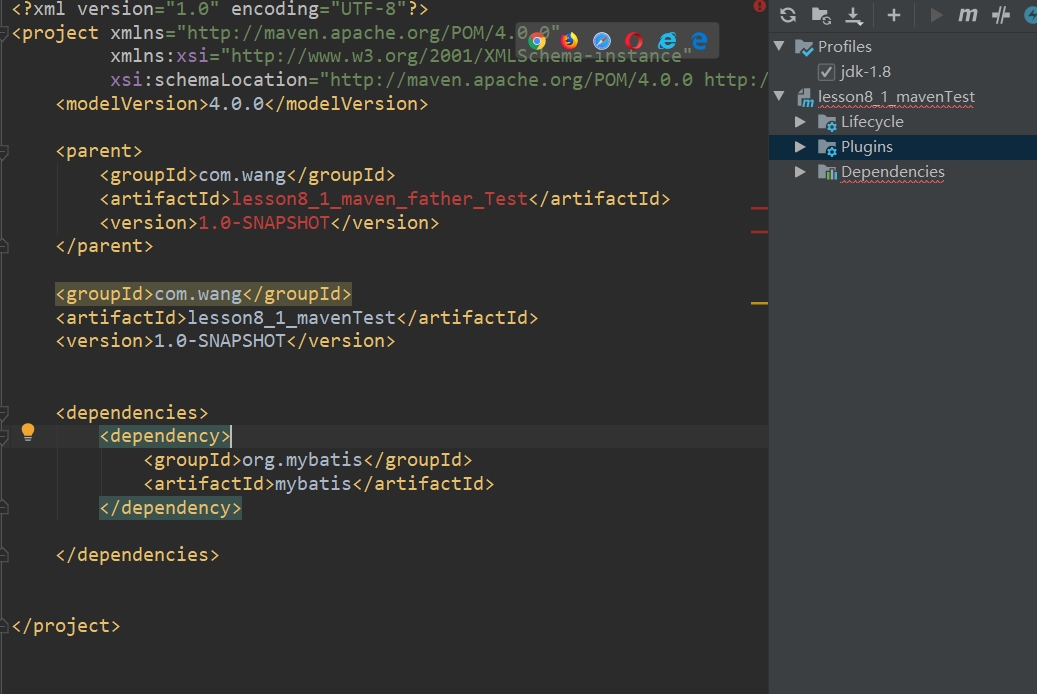The width and height of the screenshot is (1037, 694).
Task: Click groupId org.mybatis line
Action: pos(308,460)
